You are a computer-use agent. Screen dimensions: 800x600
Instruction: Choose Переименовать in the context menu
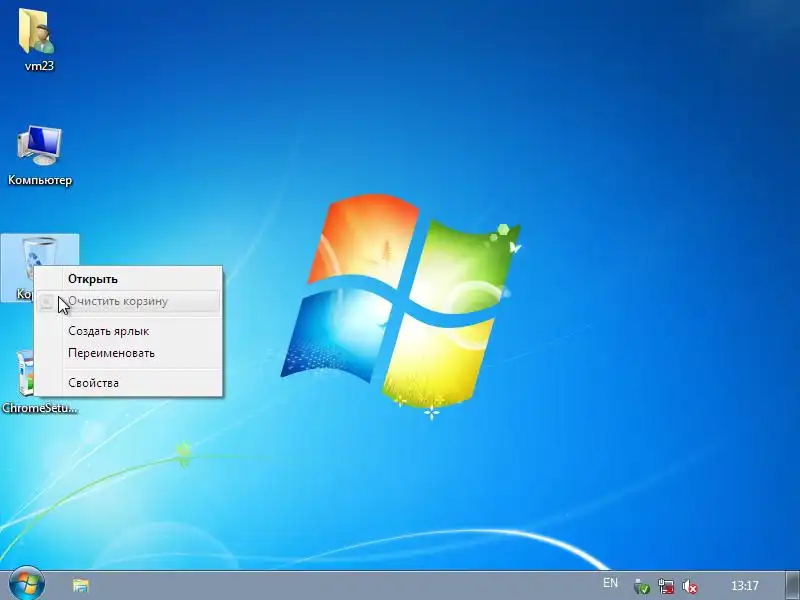coord(128,353)
